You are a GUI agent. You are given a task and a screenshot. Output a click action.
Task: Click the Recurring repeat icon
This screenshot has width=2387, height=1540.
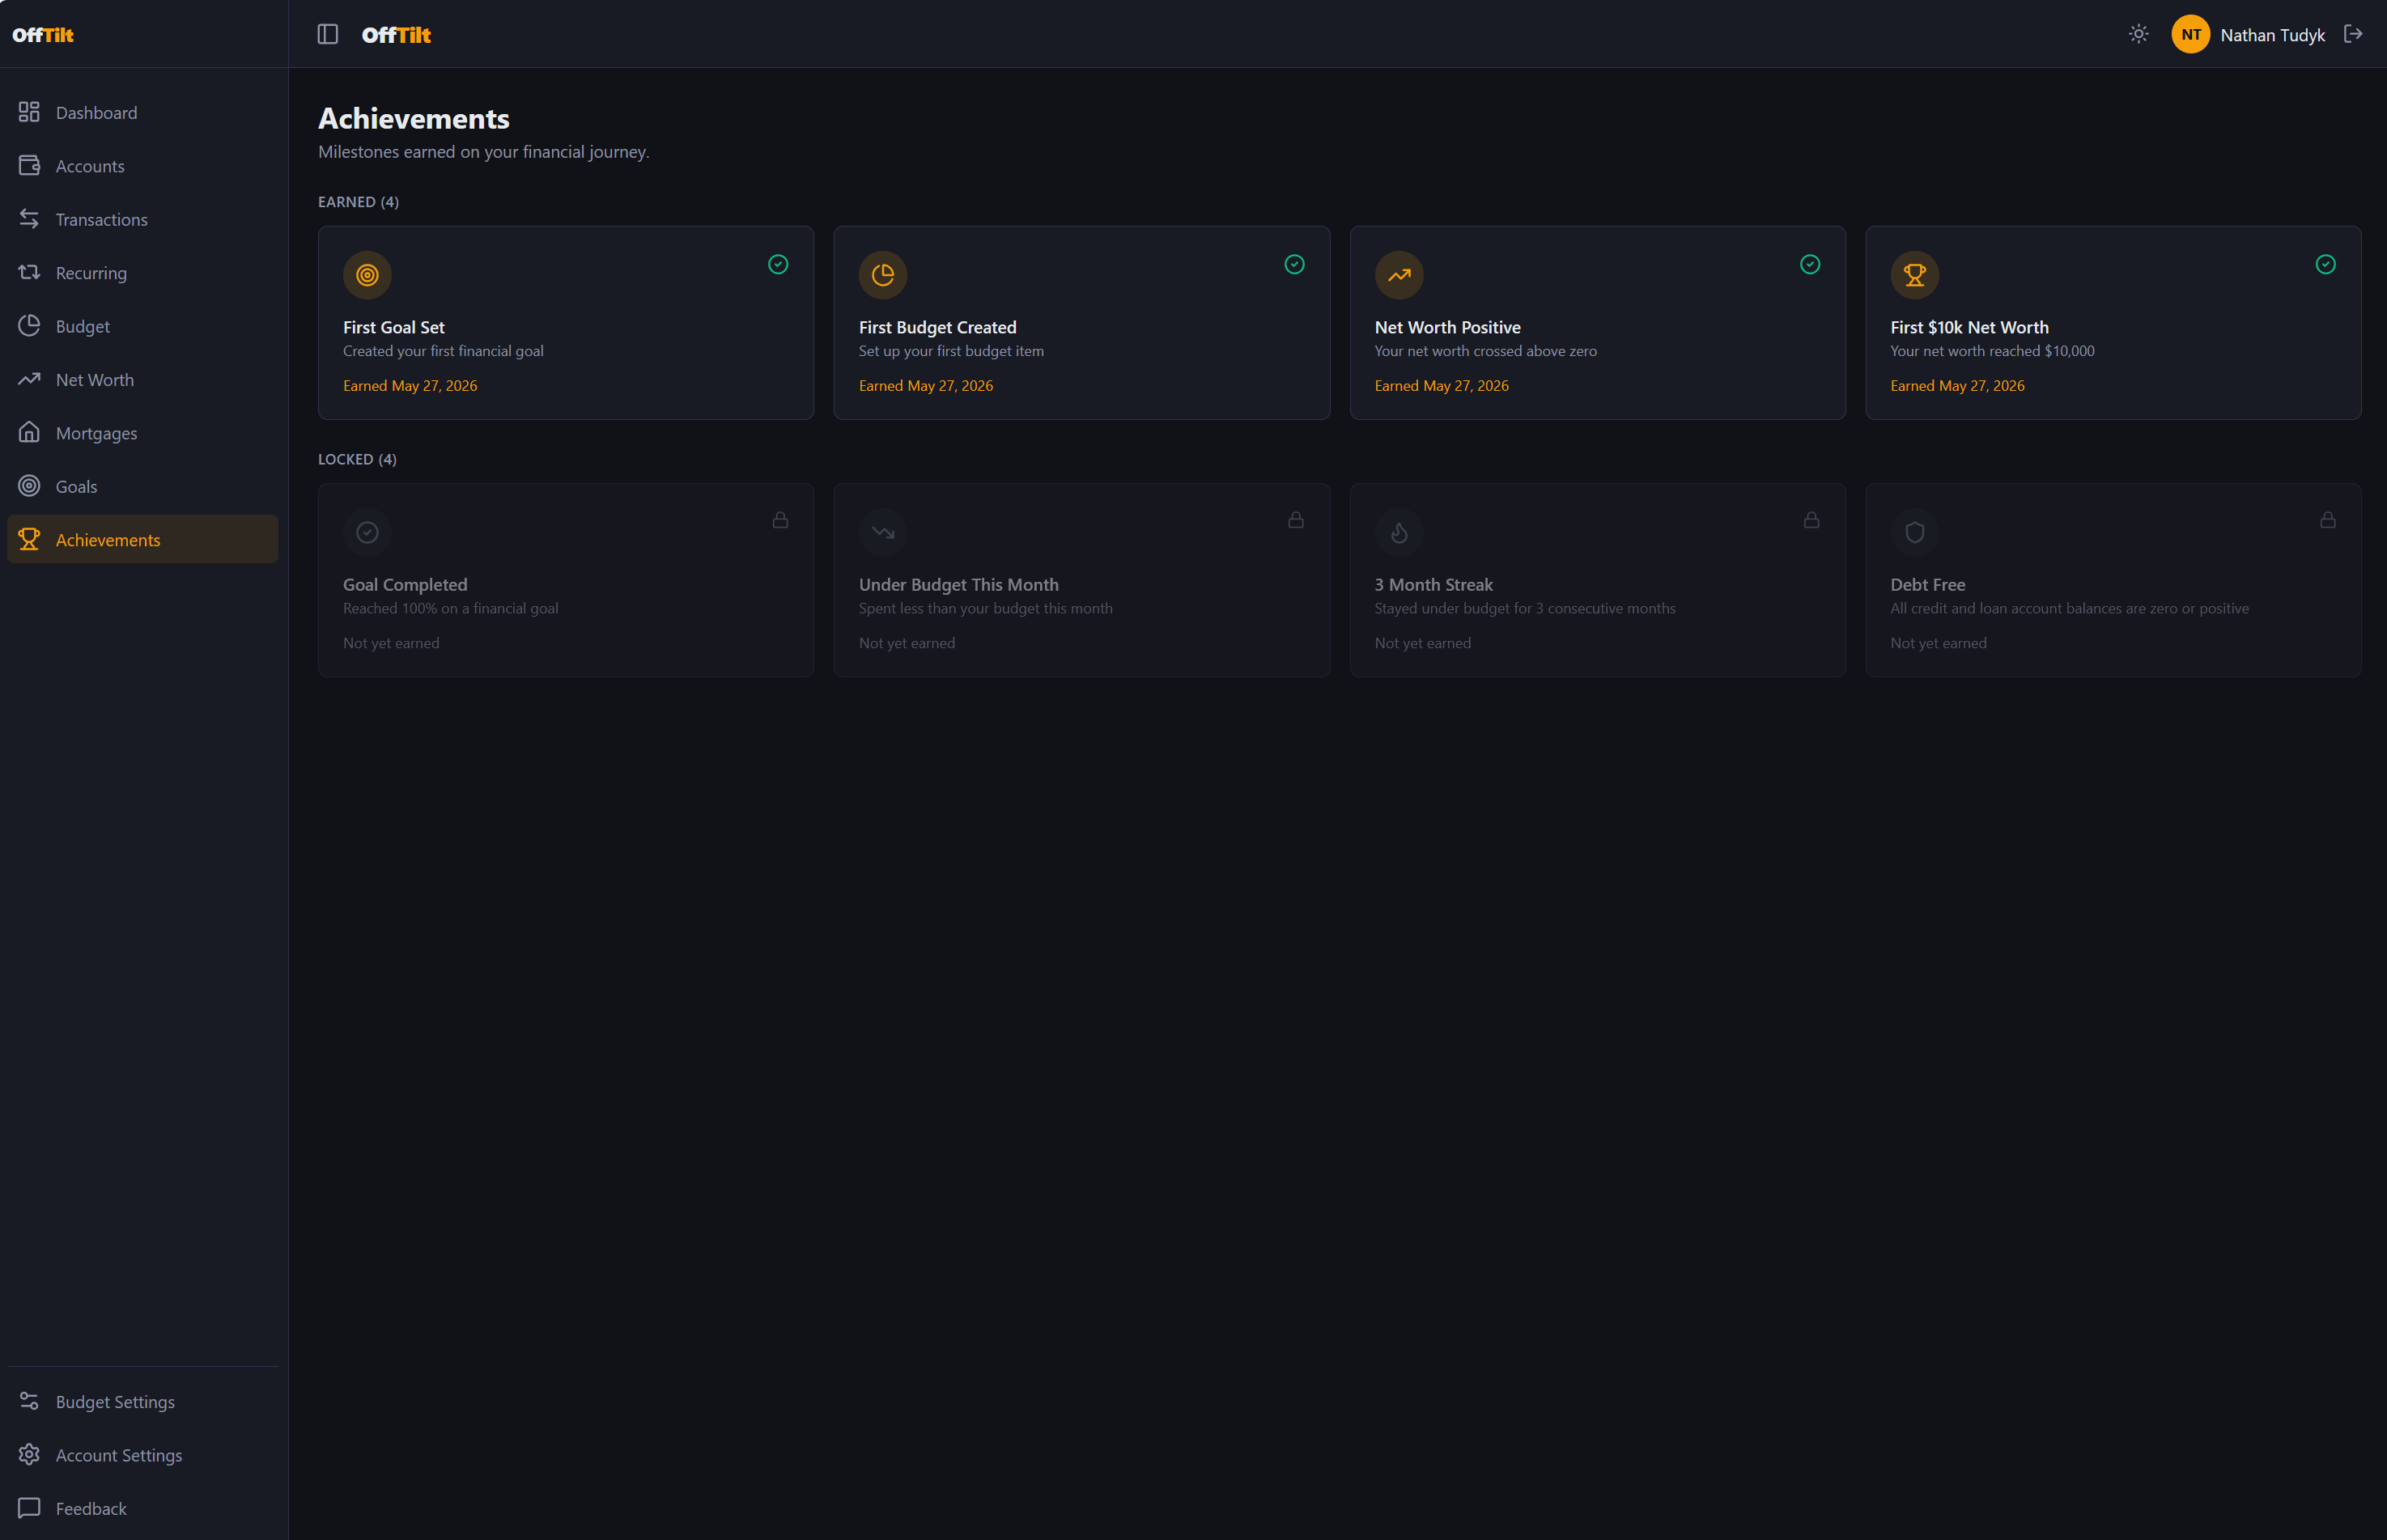point(29,272)
